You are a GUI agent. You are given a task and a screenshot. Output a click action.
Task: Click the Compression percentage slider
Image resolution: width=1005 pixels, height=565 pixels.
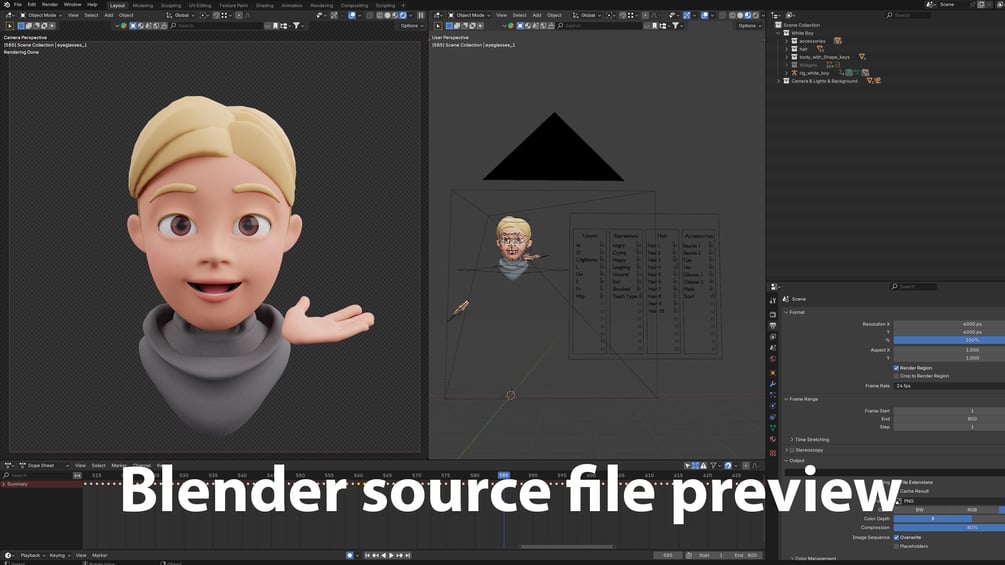coord(949,527)
